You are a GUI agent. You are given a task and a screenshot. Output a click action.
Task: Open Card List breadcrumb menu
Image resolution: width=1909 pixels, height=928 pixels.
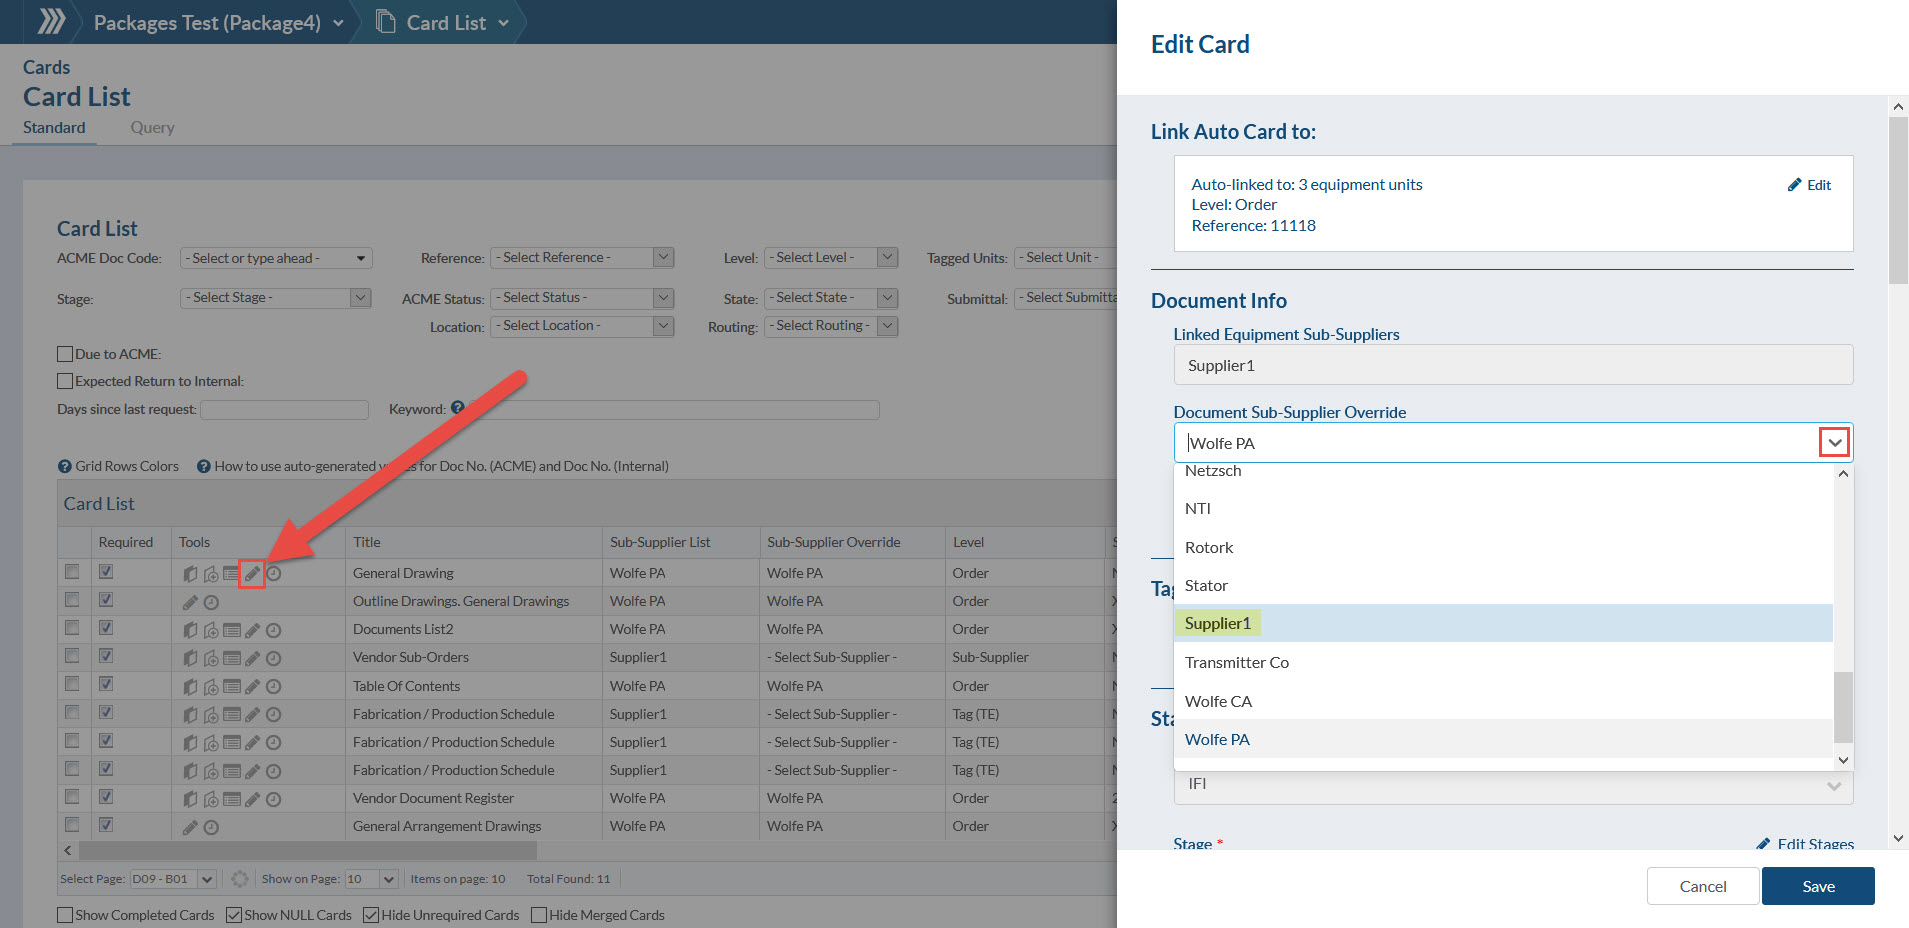pos(444,22)
